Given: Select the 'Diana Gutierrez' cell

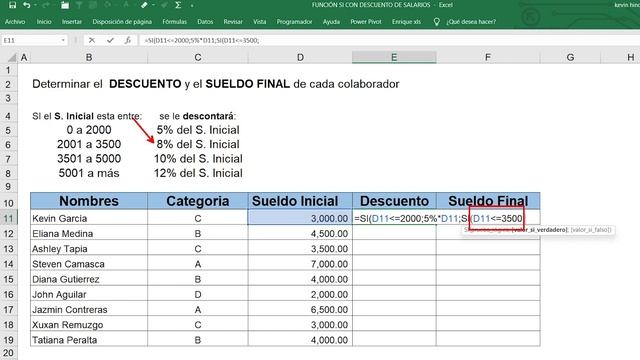Looking at the screenshot, I should click(89, 279).
